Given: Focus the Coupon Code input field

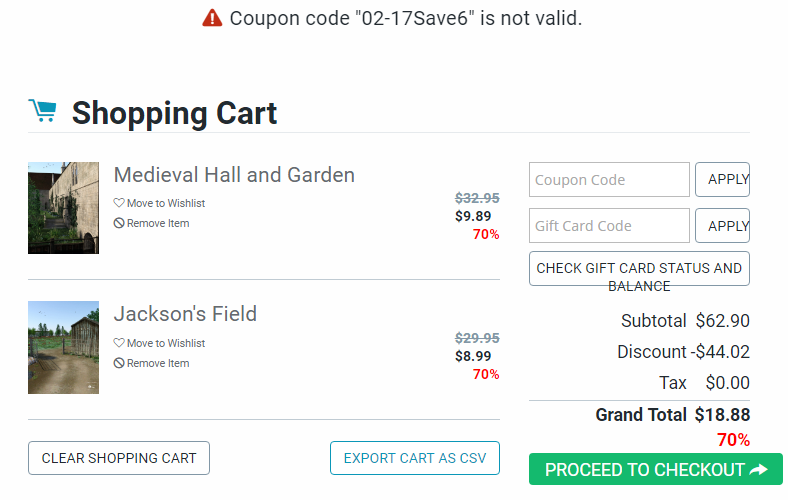Looking at the screenshot, I should tap(609, 180).
